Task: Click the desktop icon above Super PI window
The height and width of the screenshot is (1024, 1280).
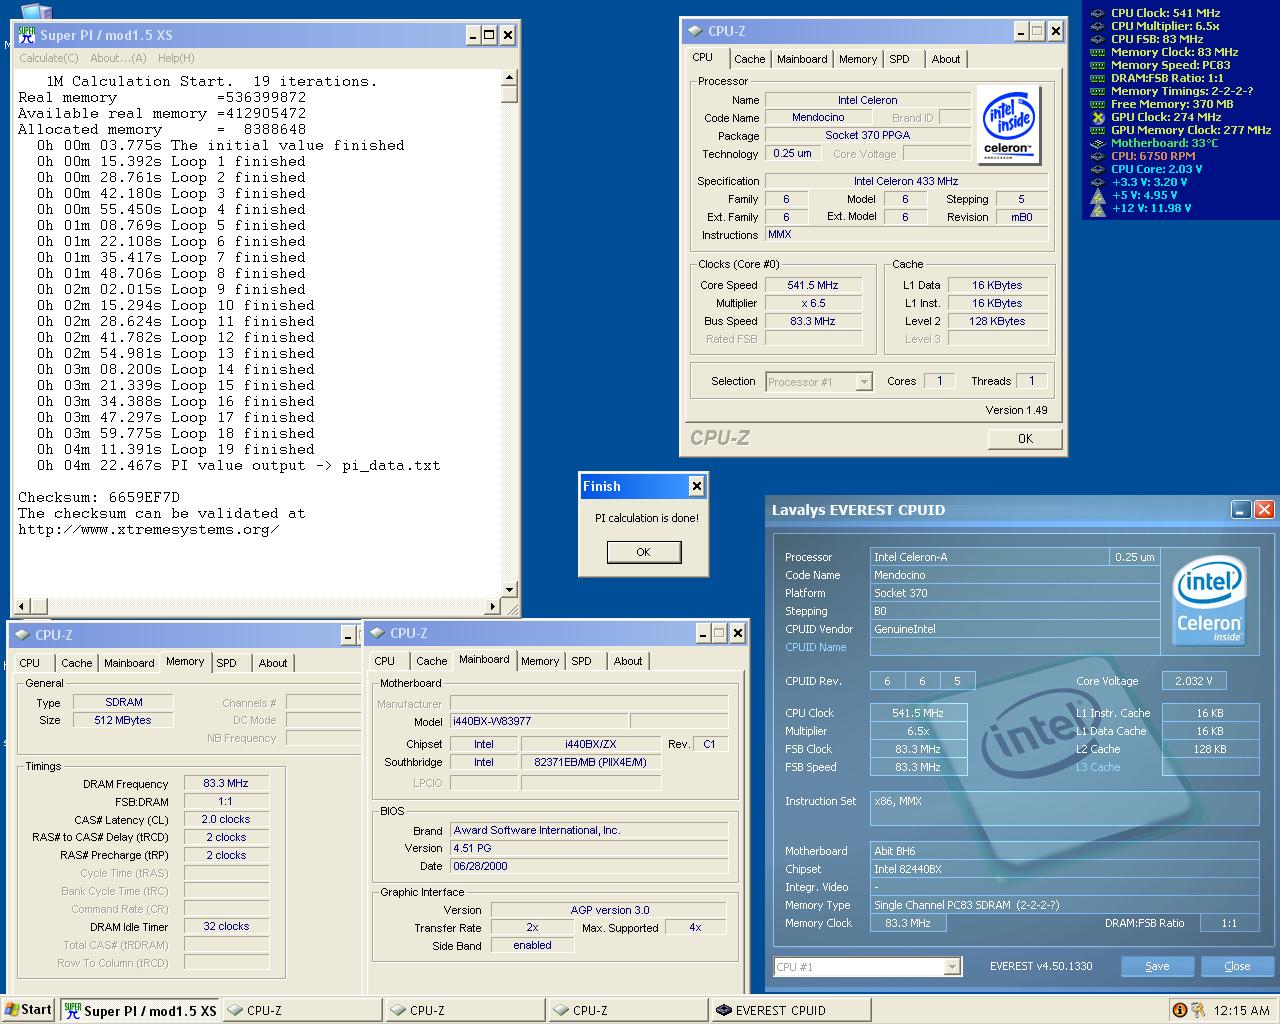Action: (35, 11)
